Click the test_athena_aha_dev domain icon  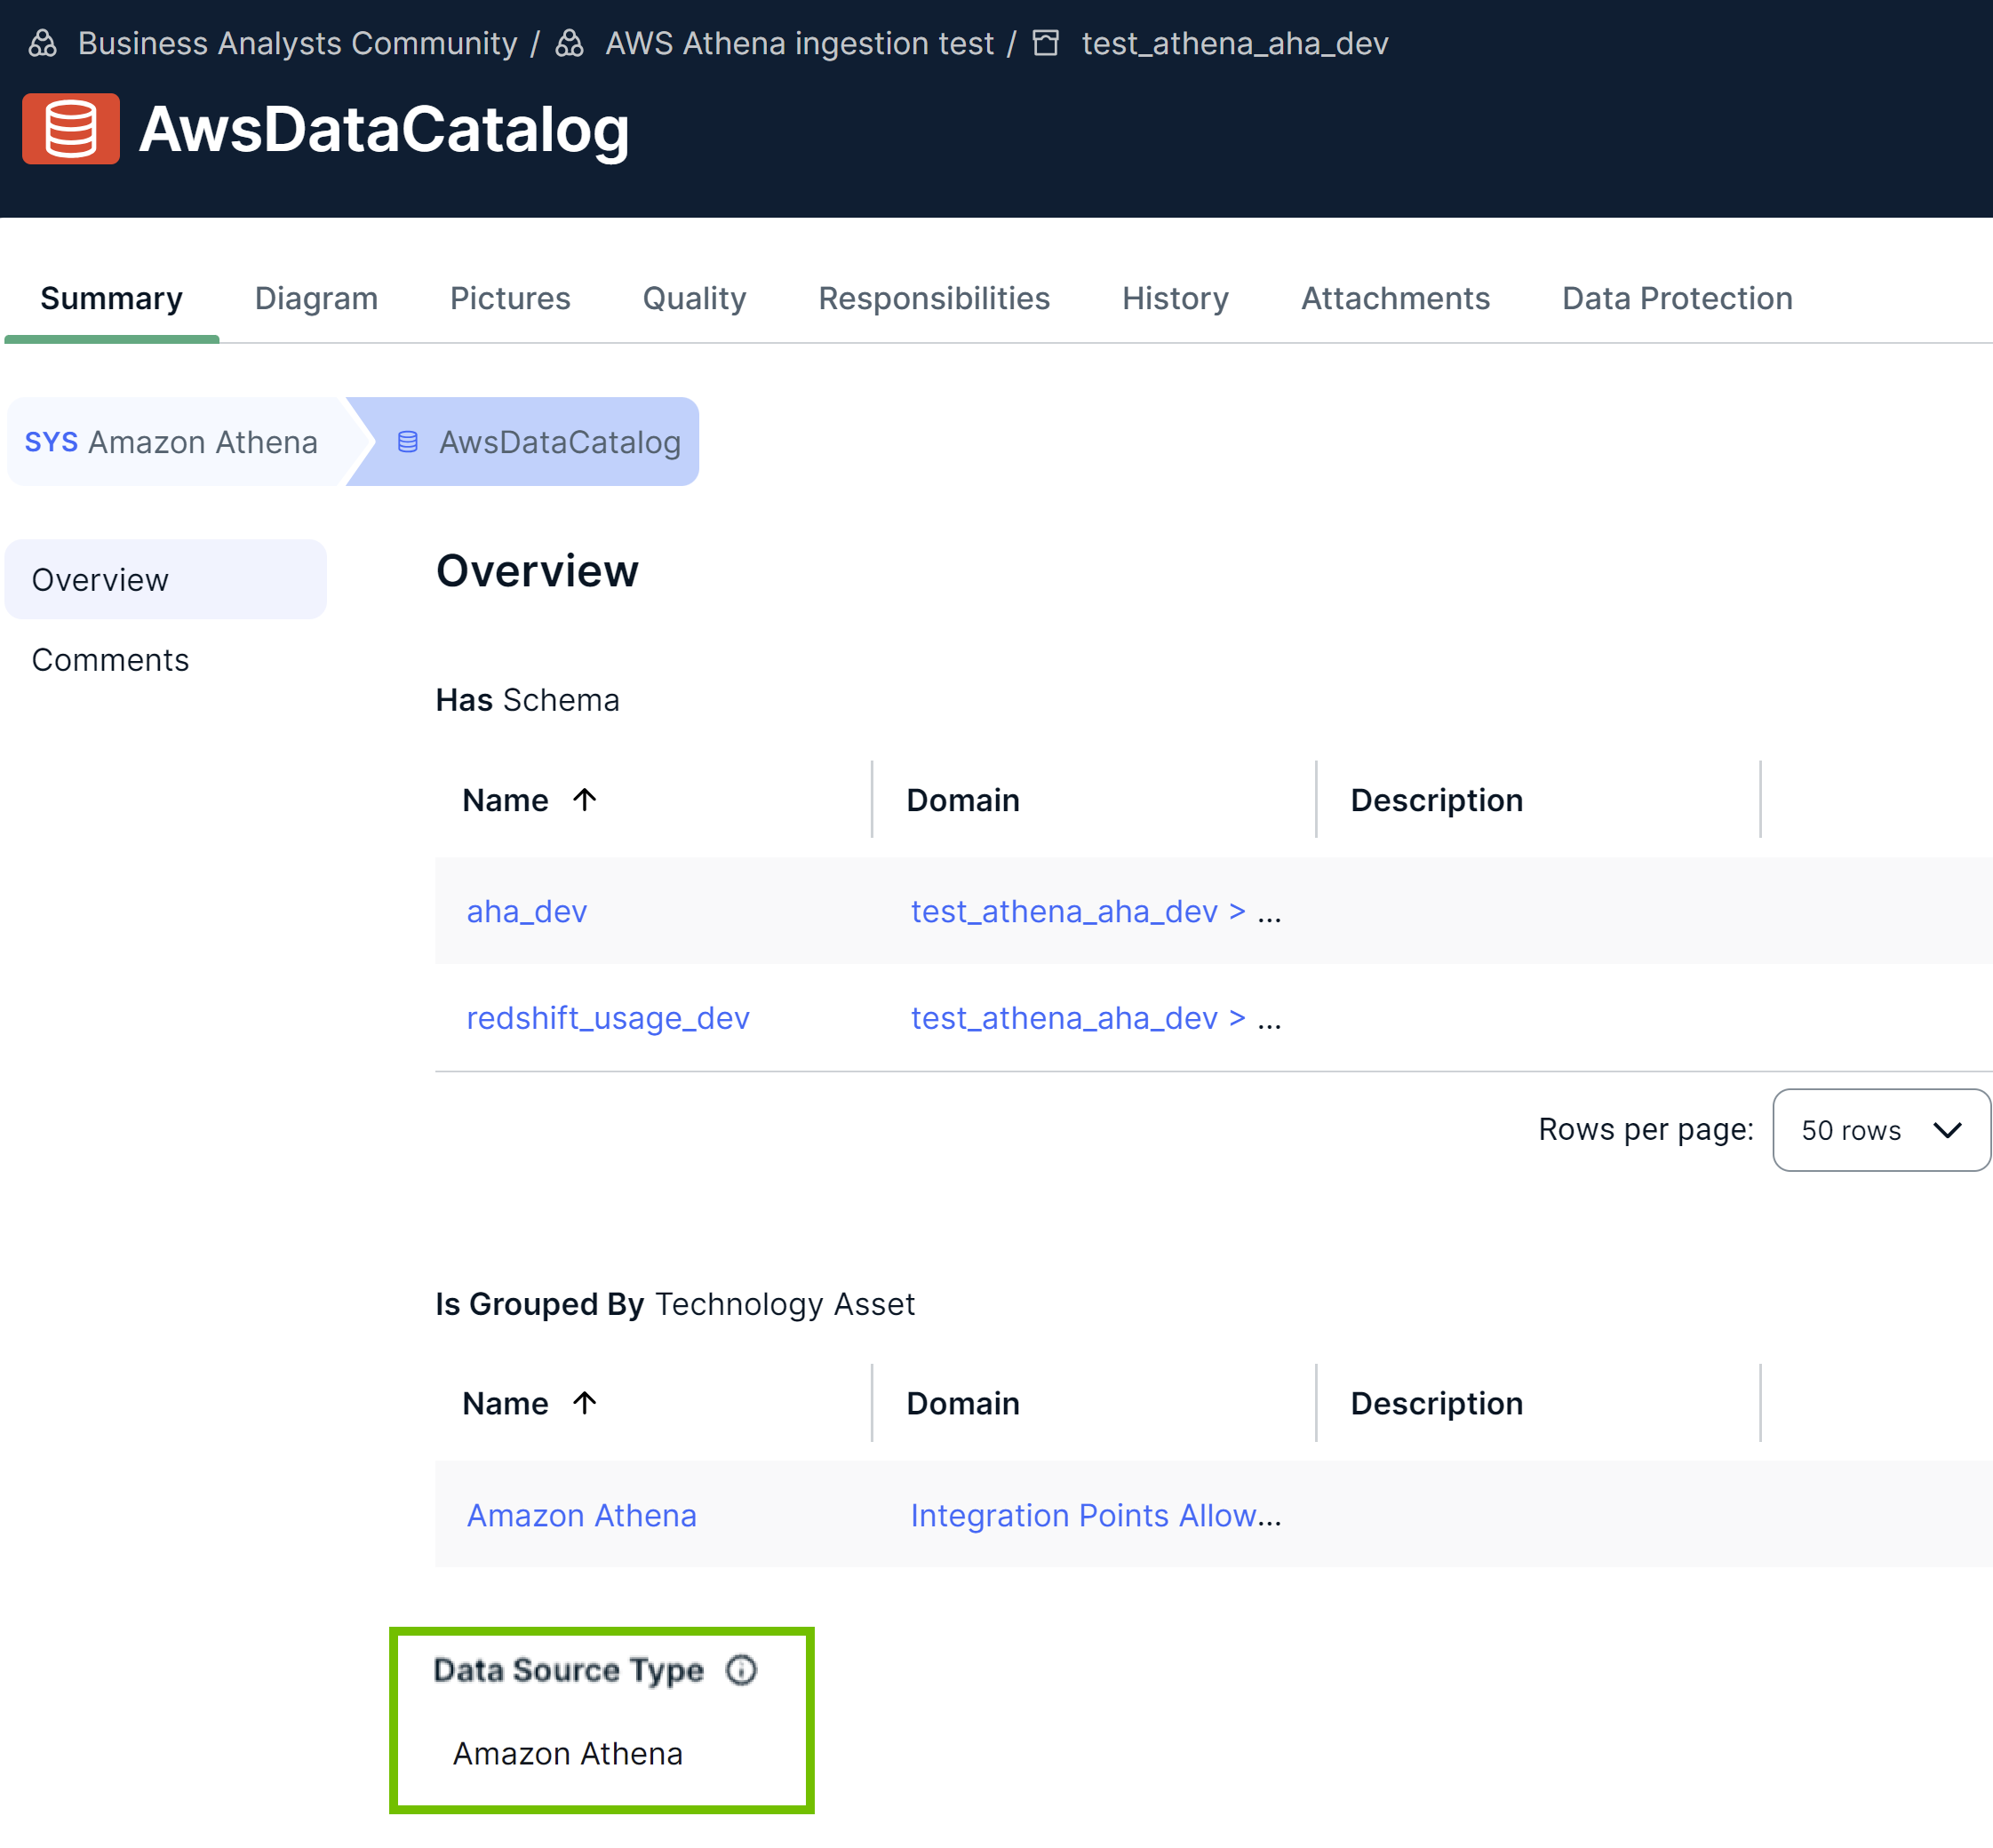point(1045,43)
